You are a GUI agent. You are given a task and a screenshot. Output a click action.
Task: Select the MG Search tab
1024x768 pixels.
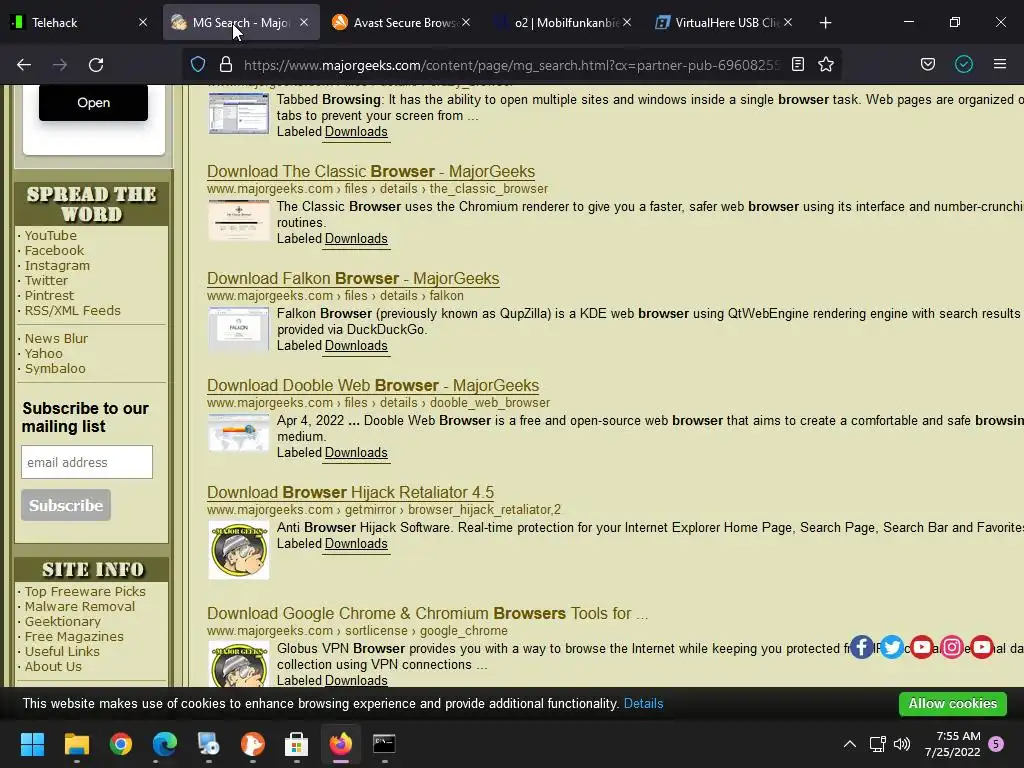coord(240,22)
